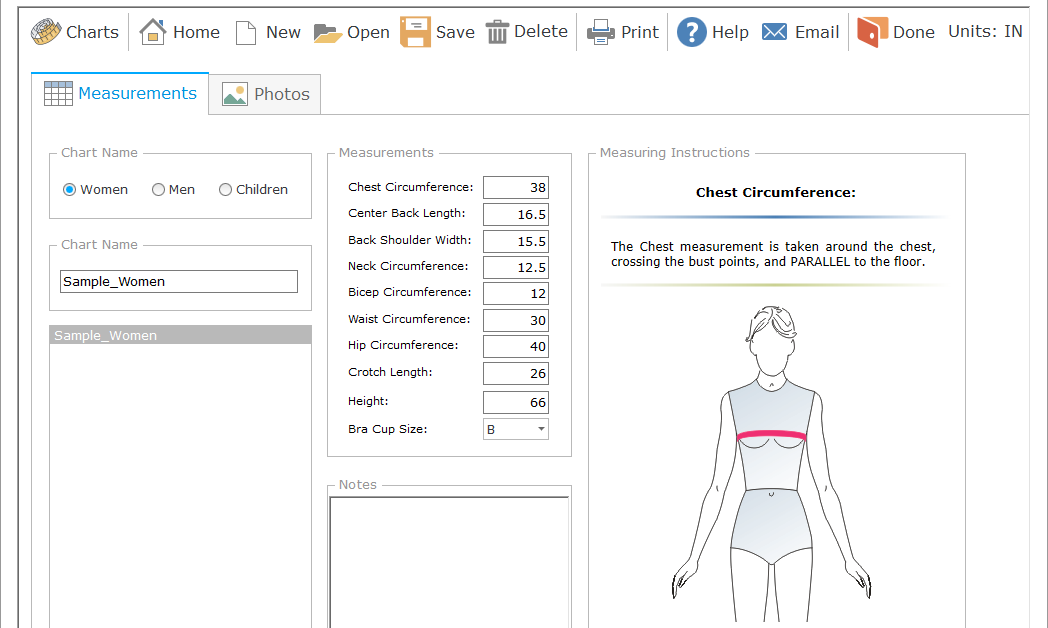Switch to the Measurements tab

120,93
